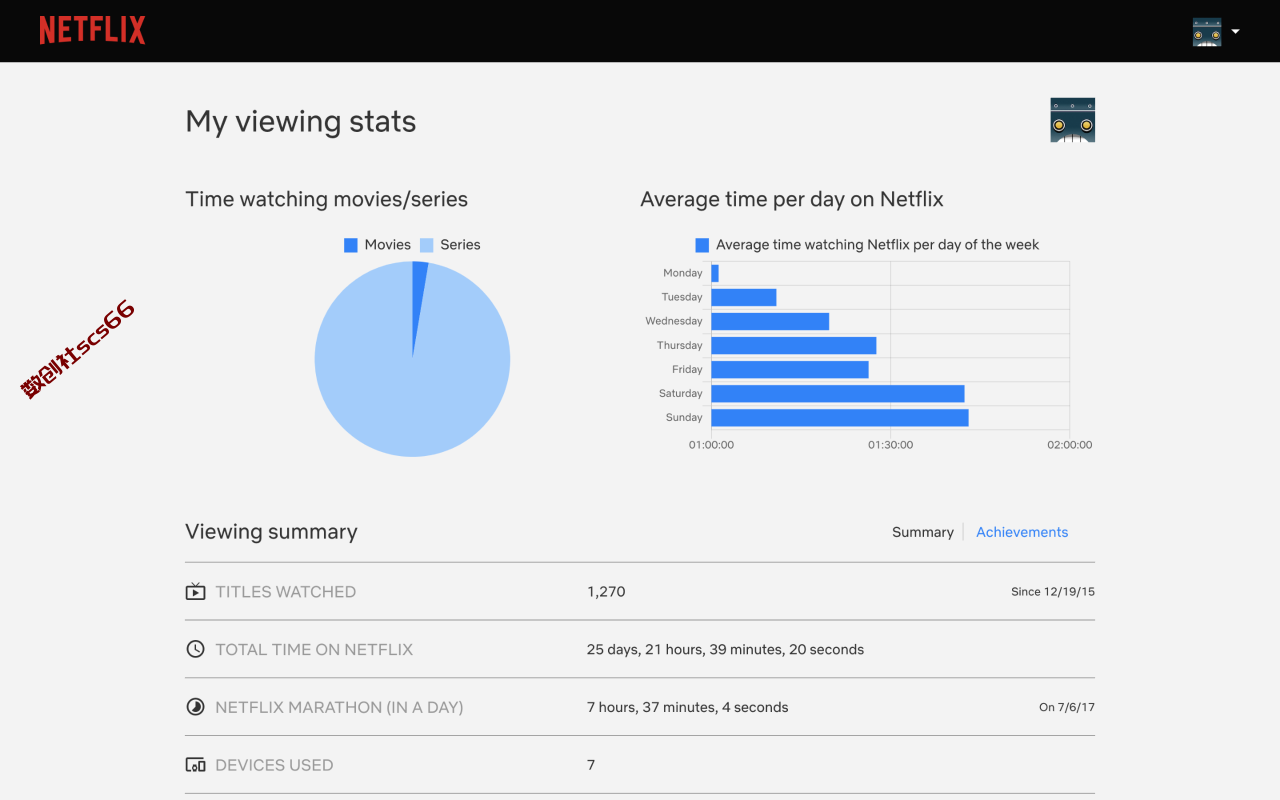Click the Total Time clock icon
The image size is (1280, 800).
click(195, 649)
